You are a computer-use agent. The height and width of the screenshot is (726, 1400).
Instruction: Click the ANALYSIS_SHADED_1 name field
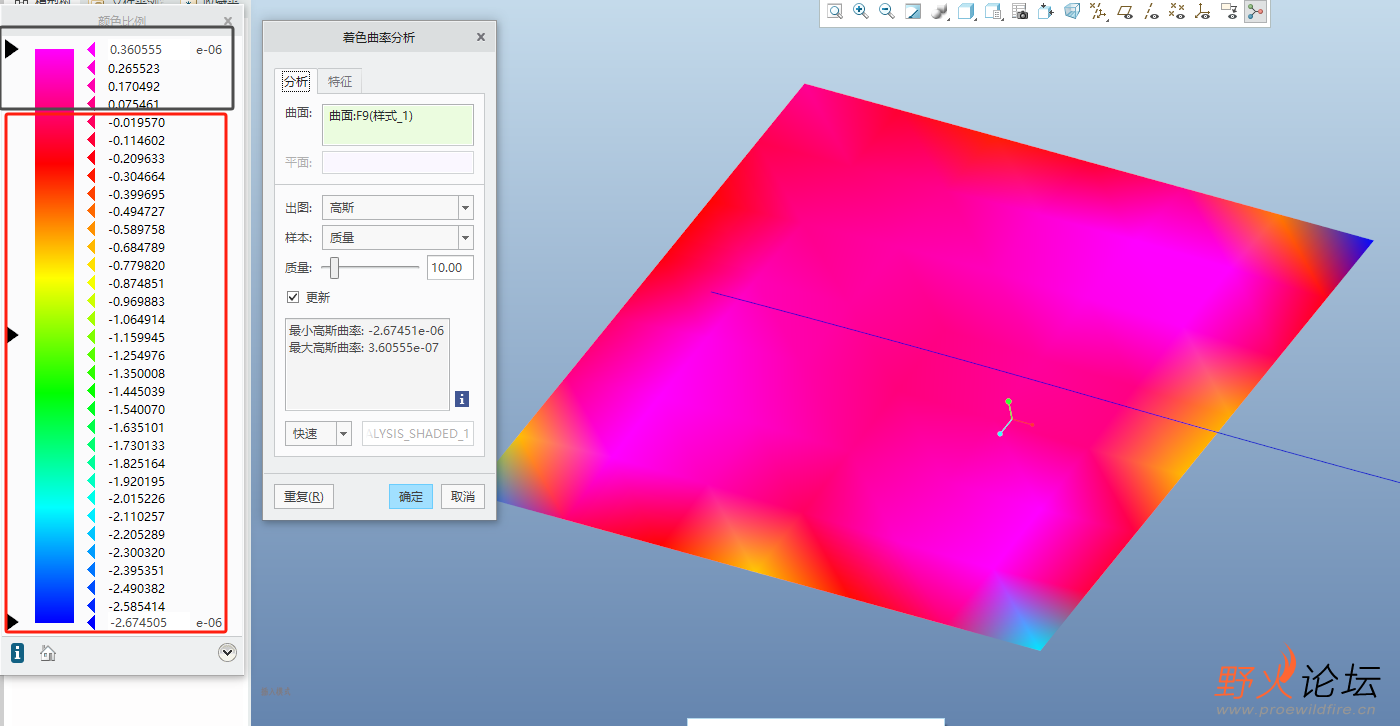click(418, 434)
